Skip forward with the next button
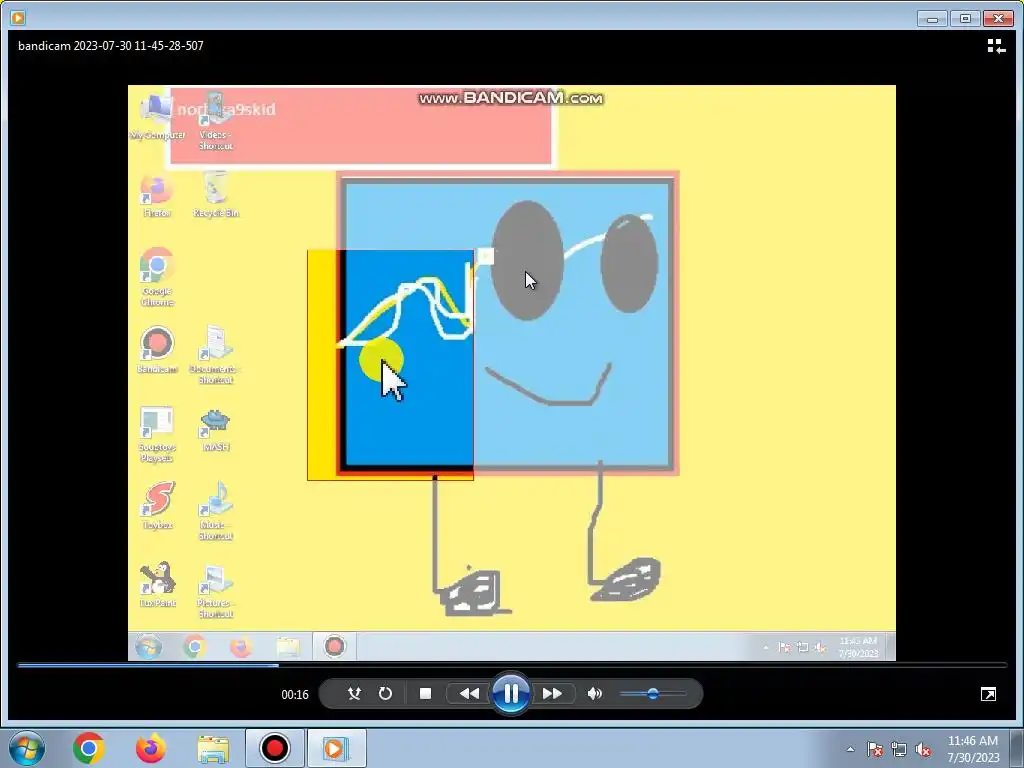This screenshot has height=768, width=1024. (552, 694)
